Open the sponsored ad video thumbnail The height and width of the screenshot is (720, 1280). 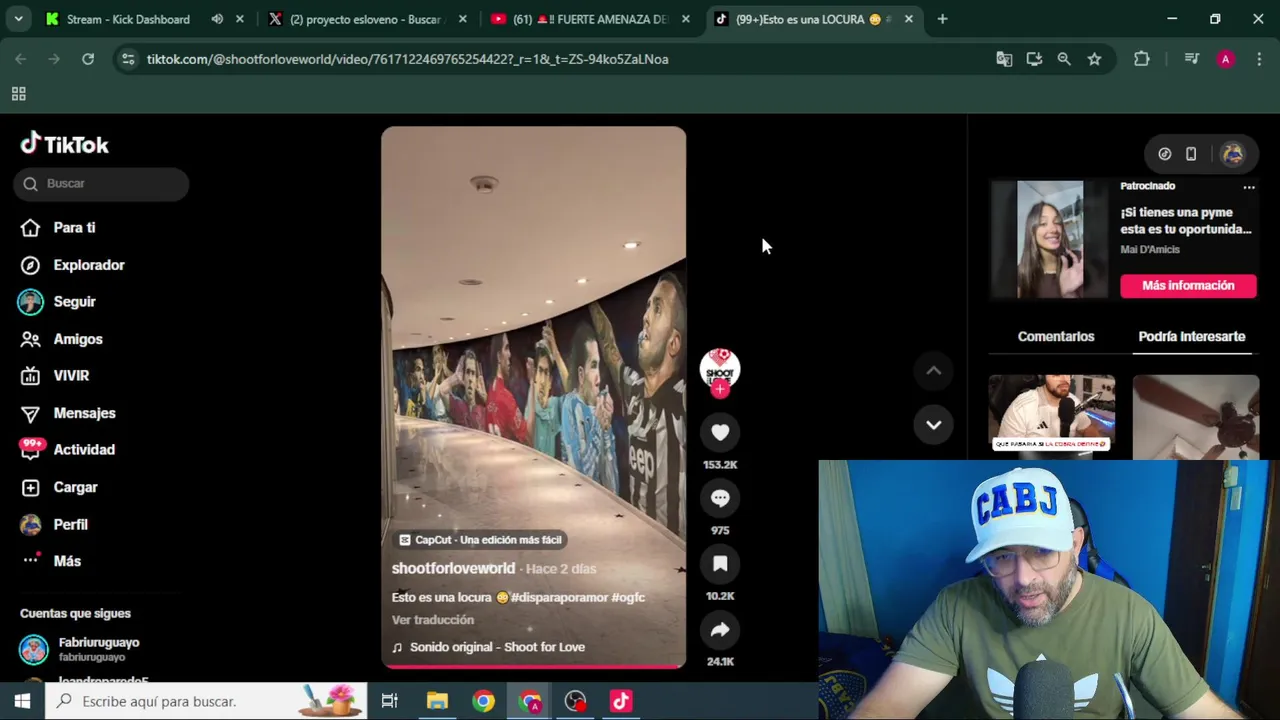pos(1050,240)
